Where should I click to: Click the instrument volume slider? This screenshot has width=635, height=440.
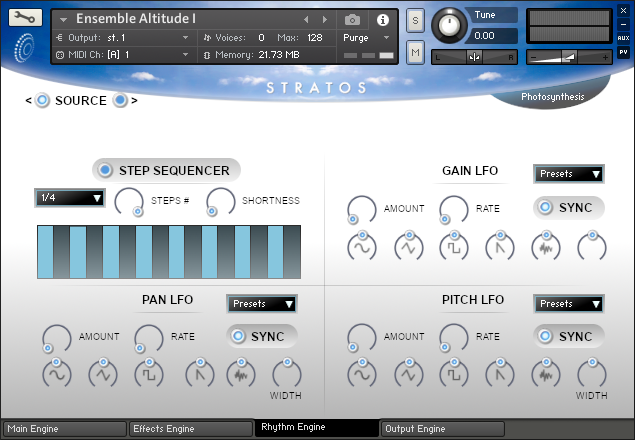pos(569,58)
